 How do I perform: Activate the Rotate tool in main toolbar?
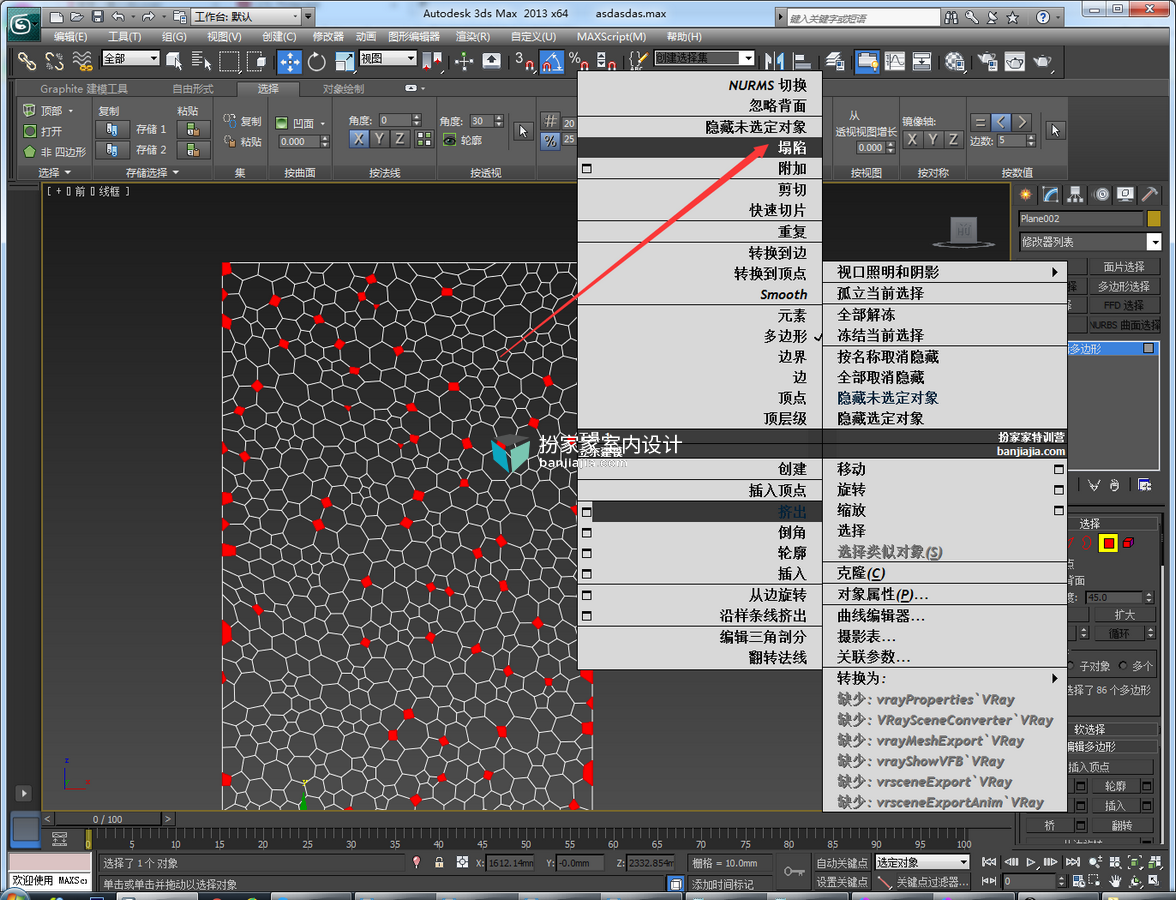316,62
